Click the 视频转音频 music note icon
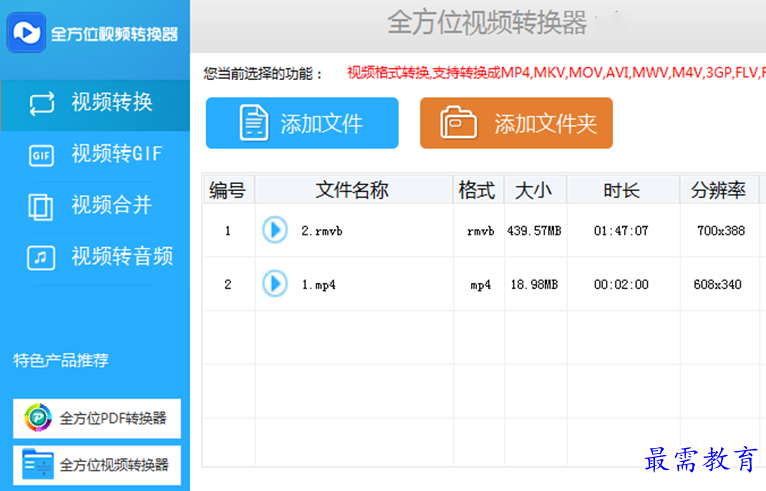 pos(41,257)
